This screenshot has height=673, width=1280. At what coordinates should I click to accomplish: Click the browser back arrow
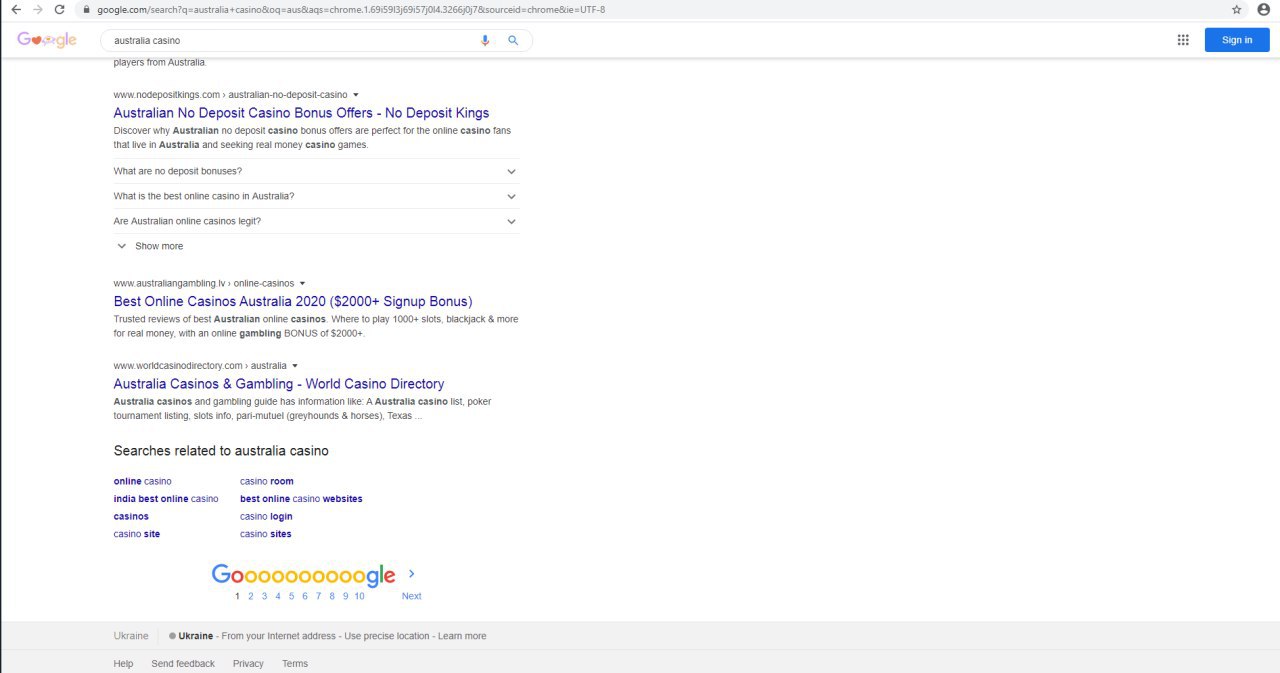pos(15,9)
